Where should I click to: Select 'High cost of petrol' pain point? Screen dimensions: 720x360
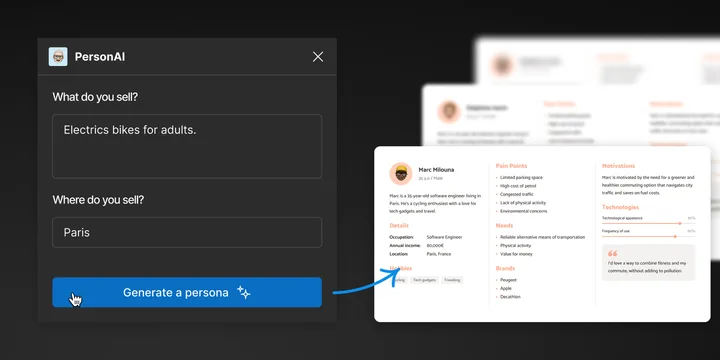(x=518, y=186)
